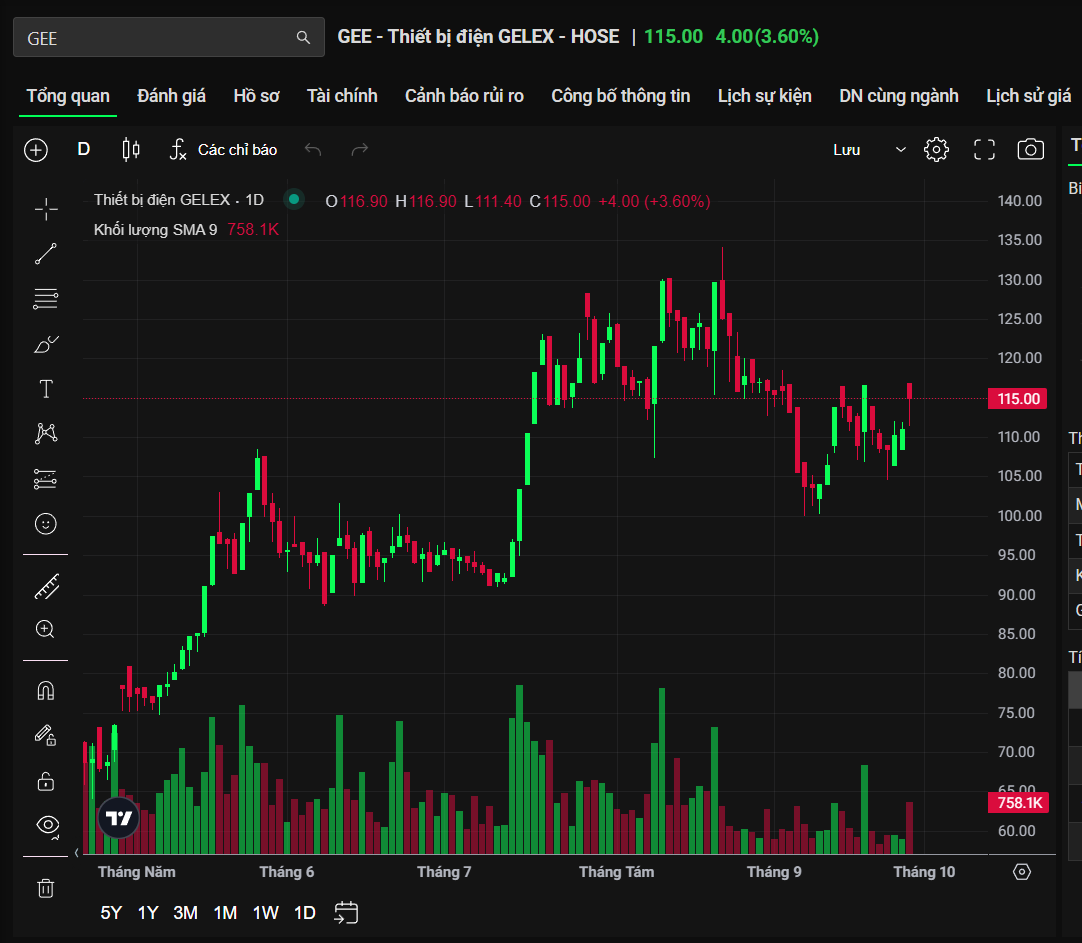This screenshot has width=1082, height=943.
Task: Click the Tháng Tám time axis label
Action: point(616,872)
